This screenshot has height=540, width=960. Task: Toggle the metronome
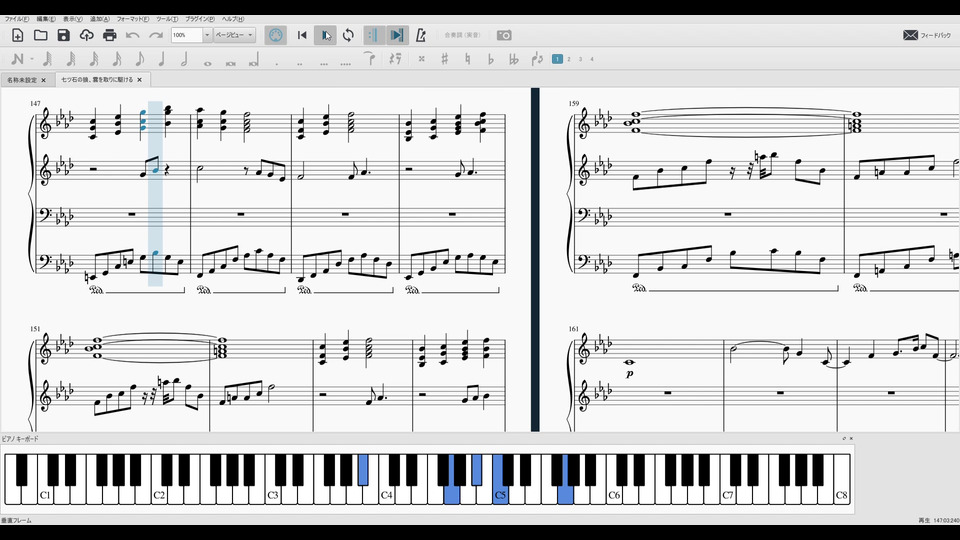[x=421, y=35]
